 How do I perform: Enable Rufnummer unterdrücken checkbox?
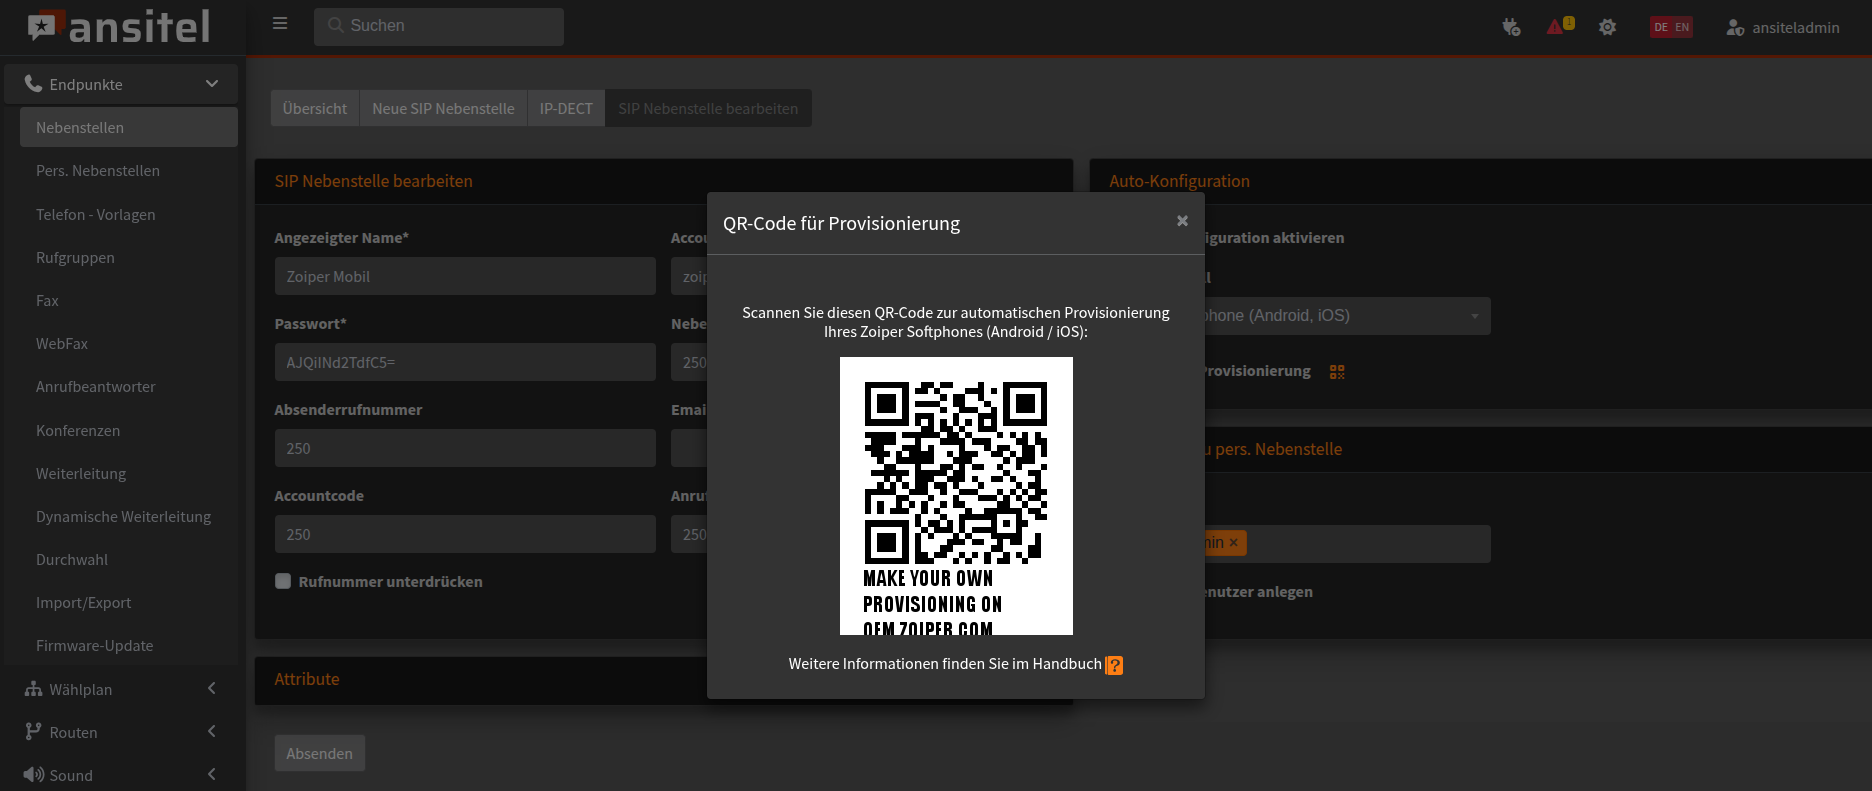283,581
